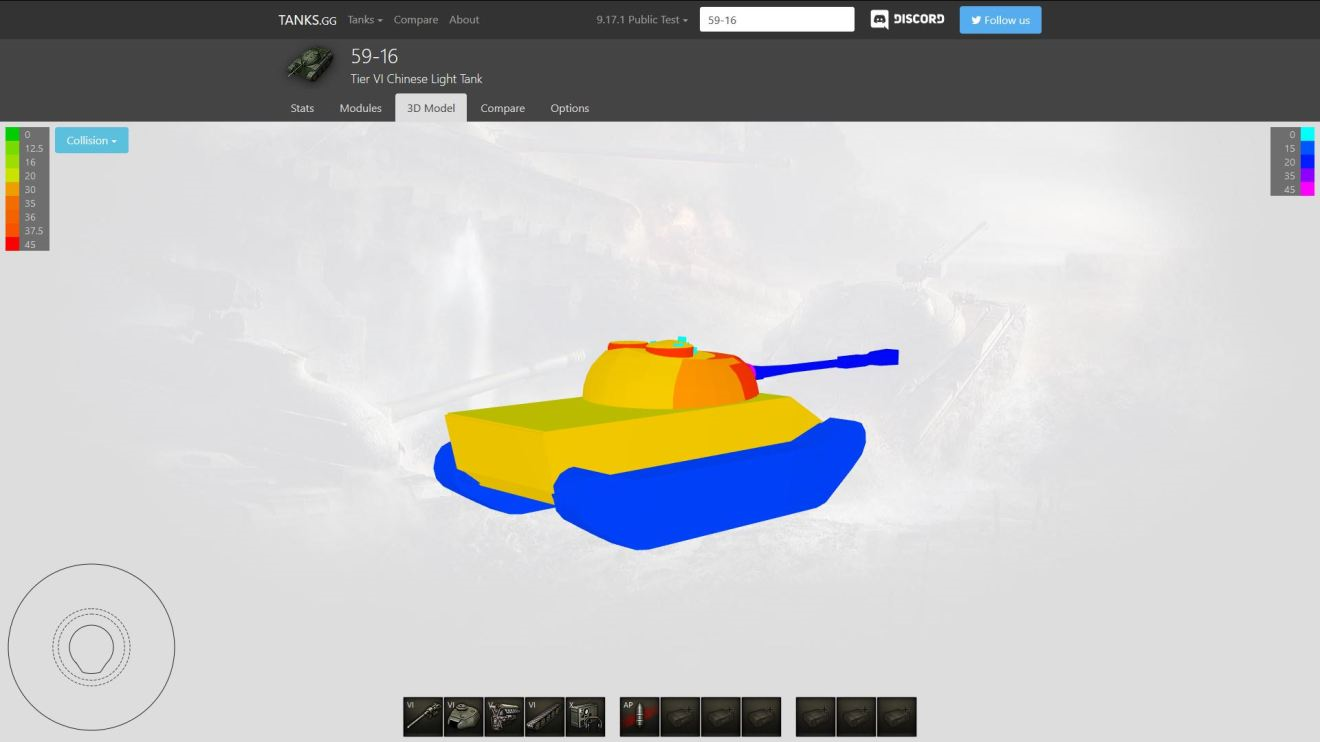Screen dimensions: 1320x742
Task: Open the About link in navbar
Action: (x=464, y=20)
